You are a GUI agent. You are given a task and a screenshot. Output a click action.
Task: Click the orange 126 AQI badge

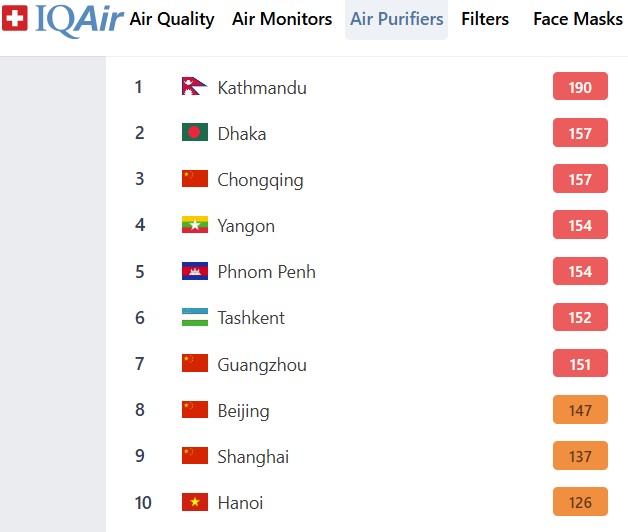coord(580,502)
